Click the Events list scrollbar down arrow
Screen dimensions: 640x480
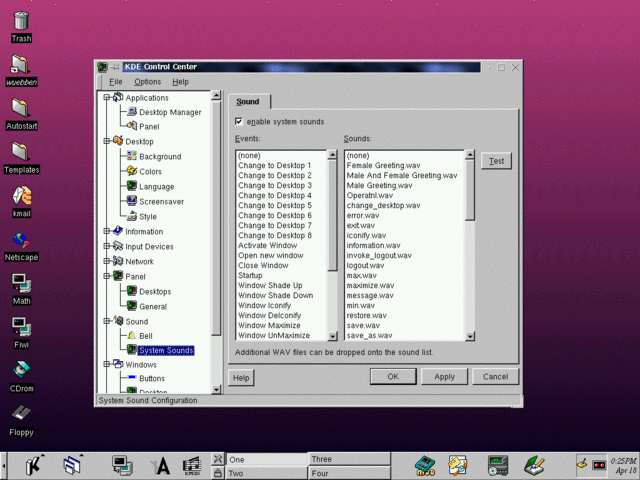pos(332,336)
